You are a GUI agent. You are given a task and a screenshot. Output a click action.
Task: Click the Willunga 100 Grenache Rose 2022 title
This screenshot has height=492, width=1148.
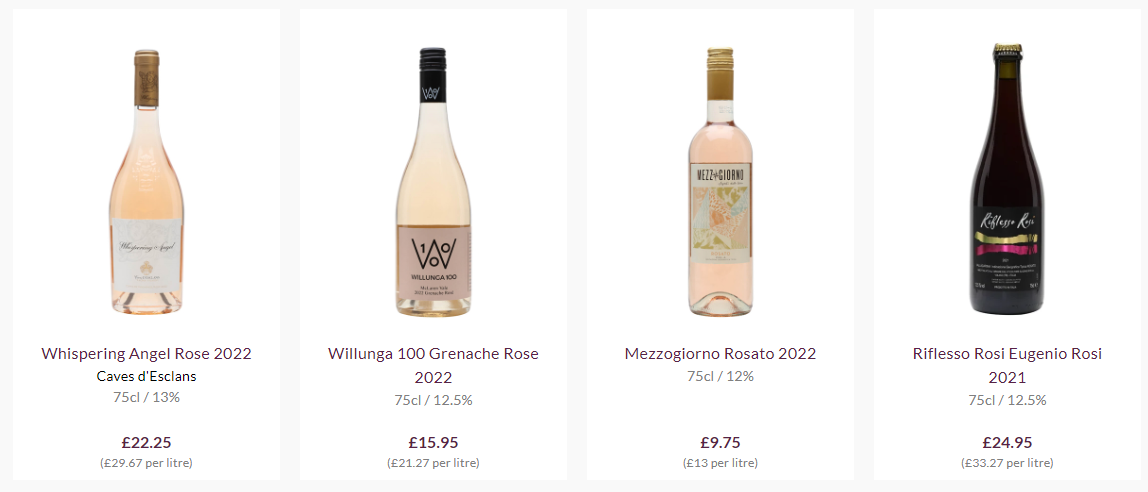pos(433,365)
